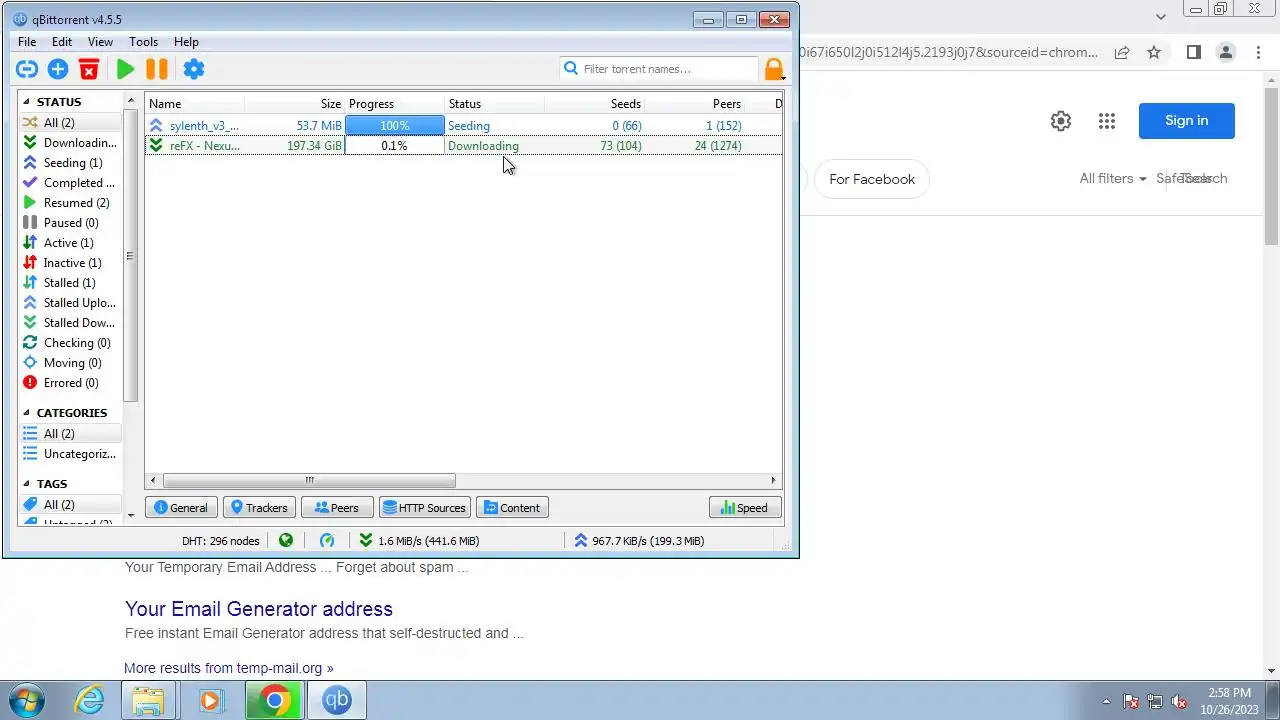Image resolution: width=1280 pixels, height=720 pixels.
Task: Click the search magnifier icon in filter box
Action: pos(571,69)
